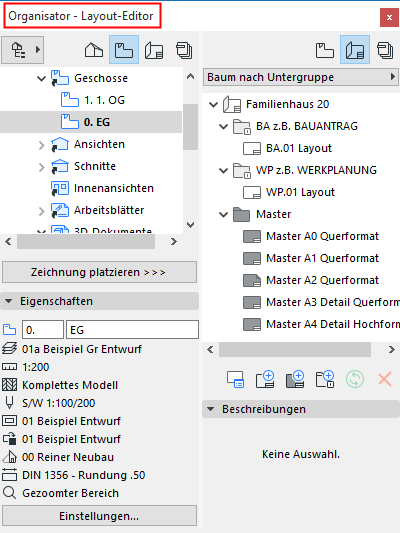Select Master A4 Detail Hochformat
This screenshot has width=400, height=533.
[333, 324]
